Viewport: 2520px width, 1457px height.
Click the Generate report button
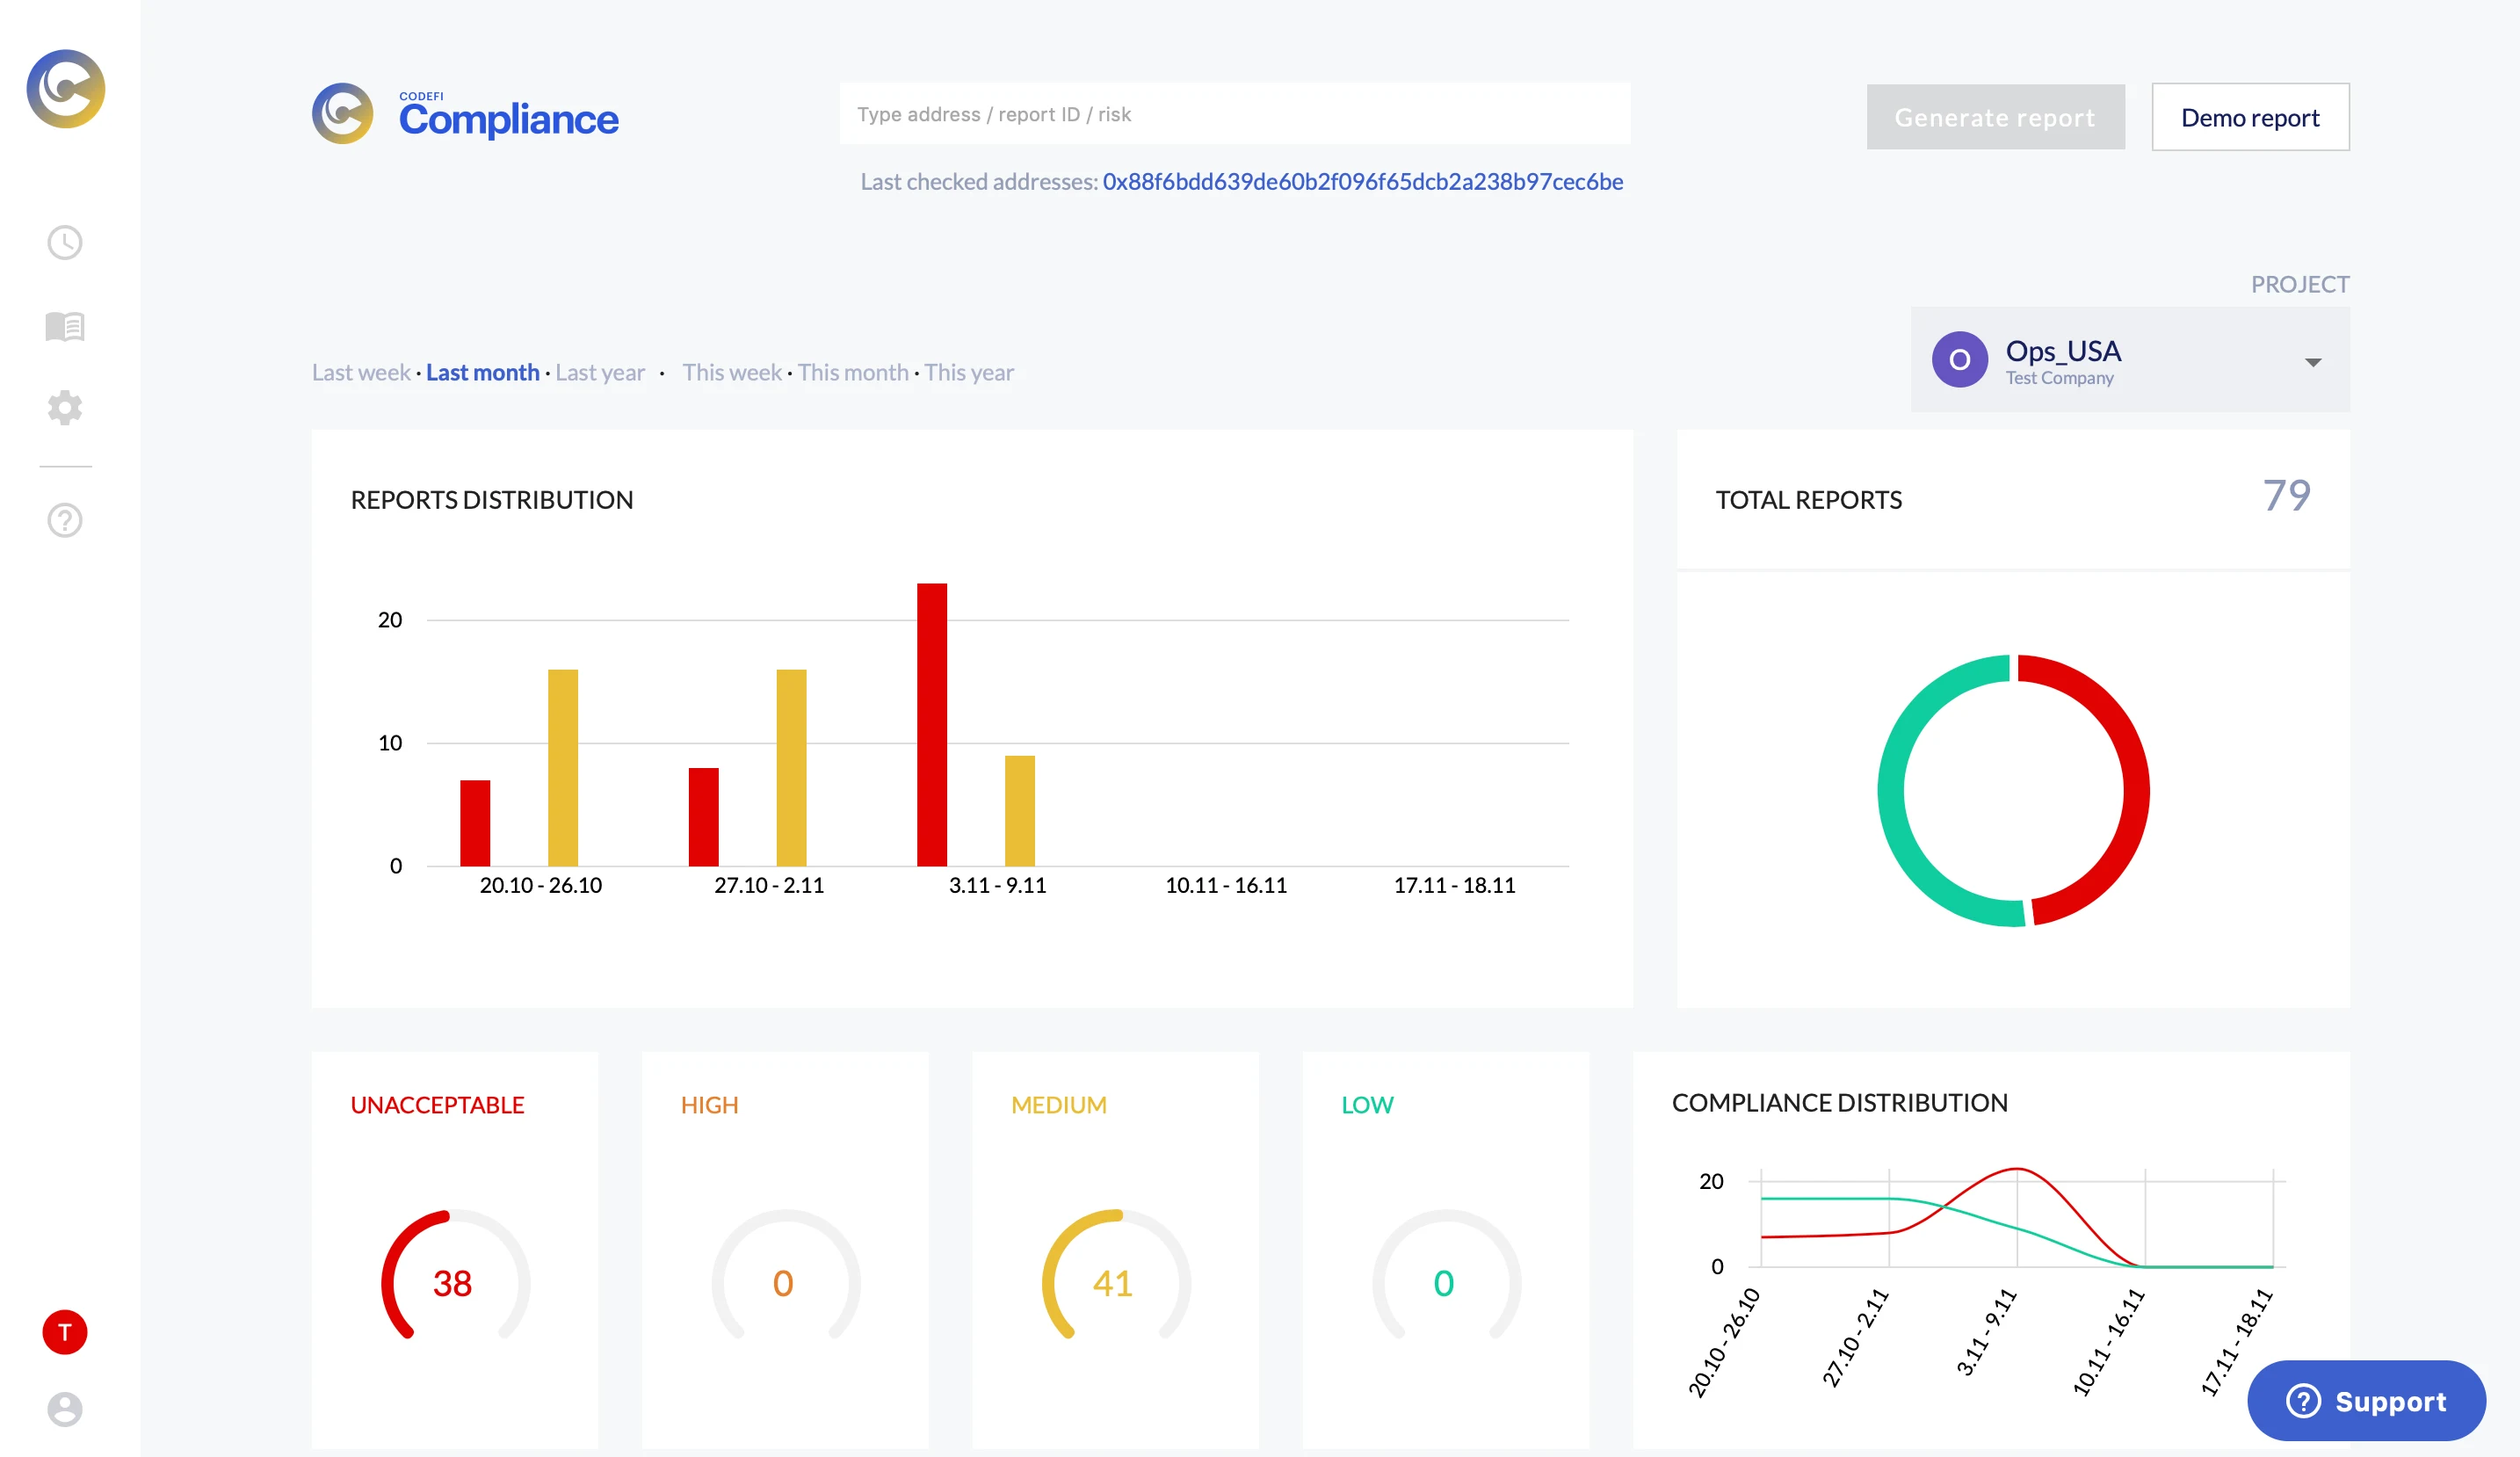(x=1995, y=118)
